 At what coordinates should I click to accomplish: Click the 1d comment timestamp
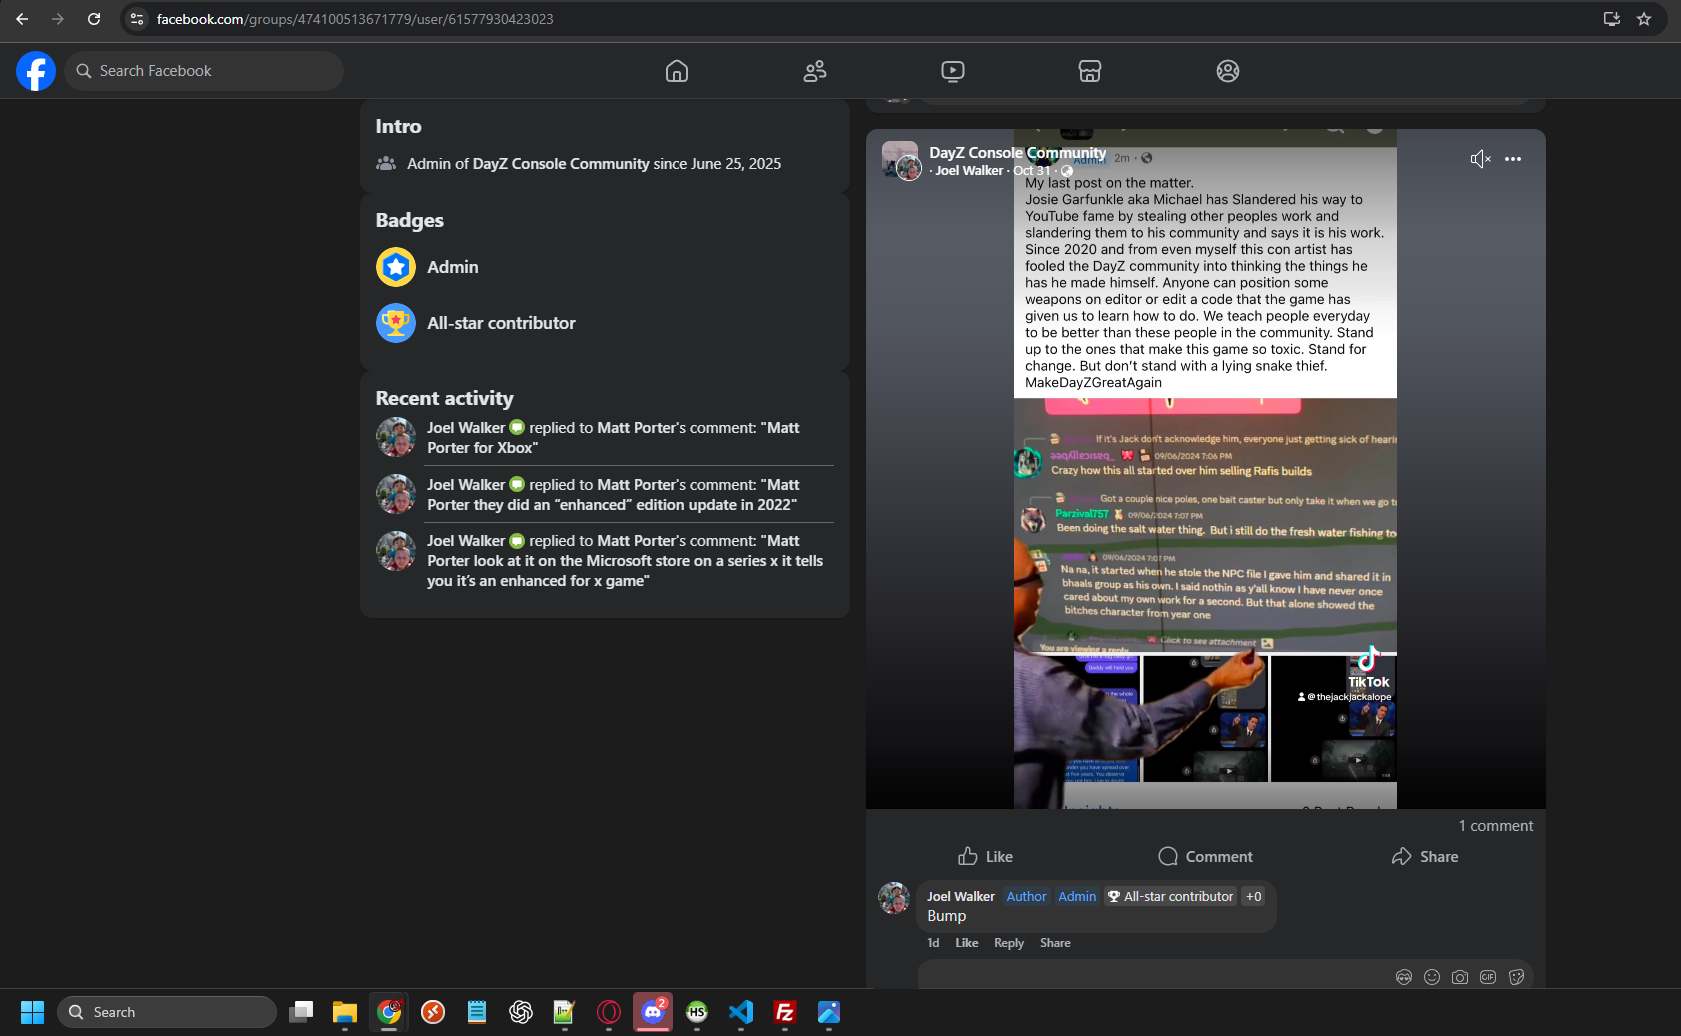pos(933,943)
